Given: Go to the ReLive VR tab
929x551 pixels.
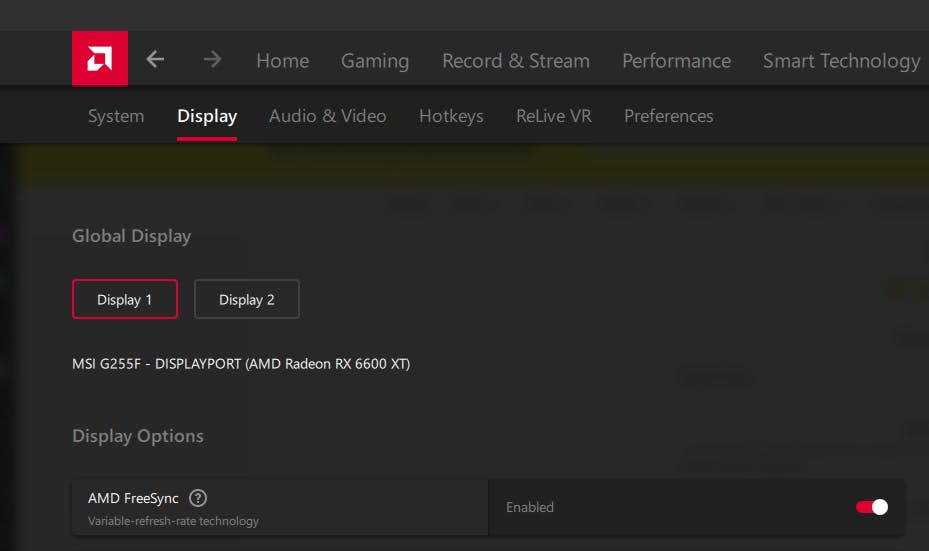Looking at the screenshot, I should pyautogui.click(x=553, y=116).
